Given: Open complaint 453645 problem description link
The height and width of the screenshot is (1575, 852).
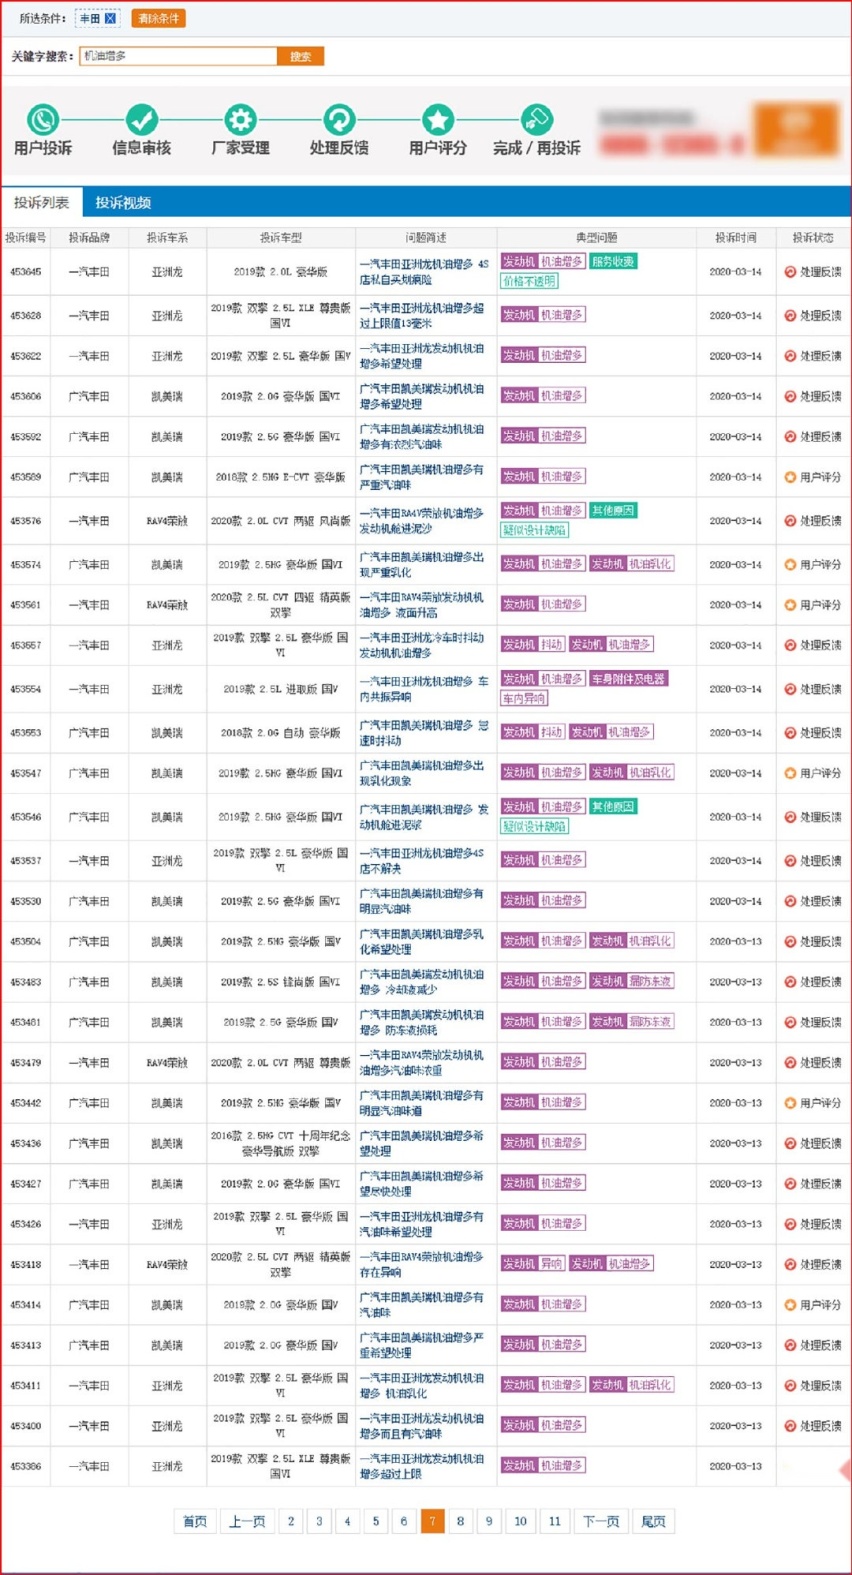Looking at the screenshot, I should tap(424, 272).
